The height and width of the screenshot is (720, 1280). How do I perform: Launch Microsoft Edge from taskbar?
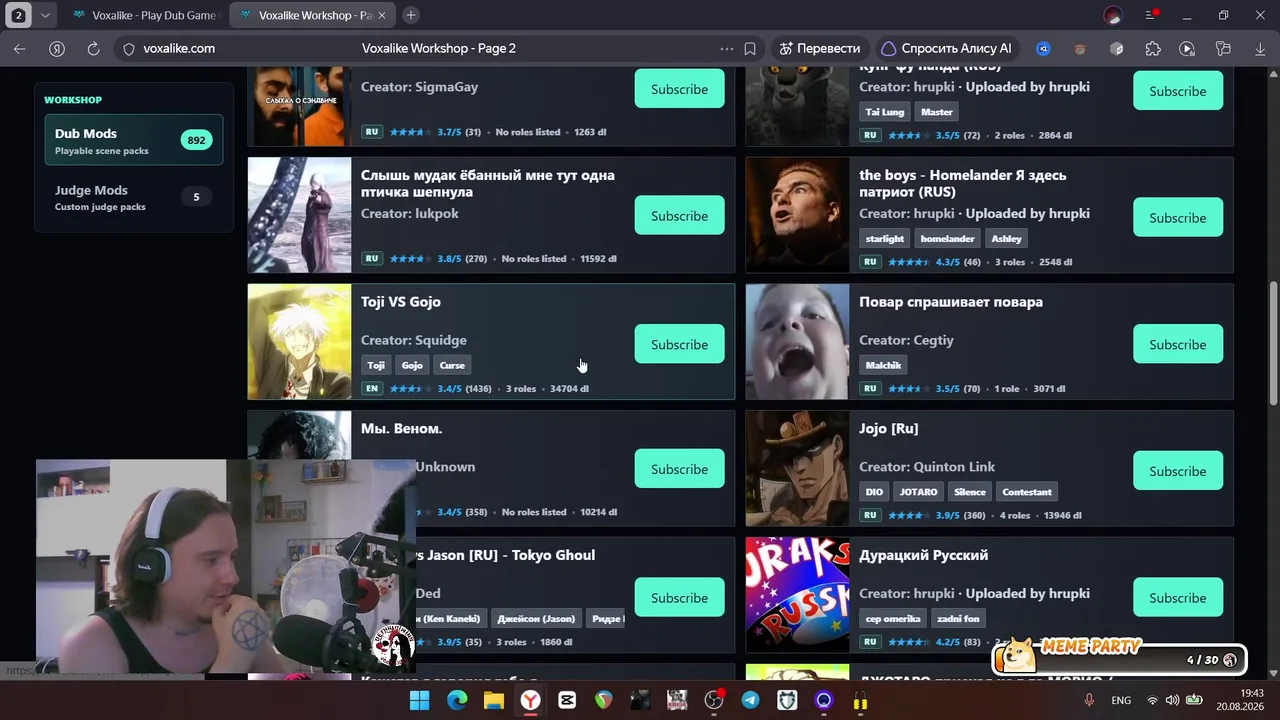pyautogui.click(x=457, y=700)
